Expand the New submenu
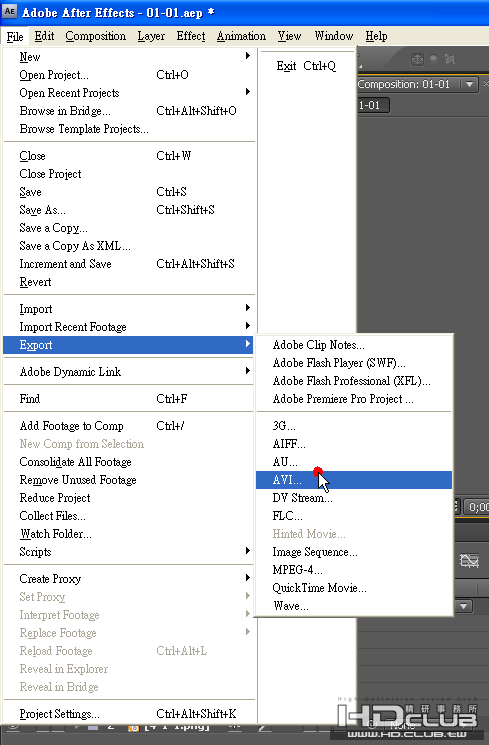 pyautogui.click(x=129, y=57)
